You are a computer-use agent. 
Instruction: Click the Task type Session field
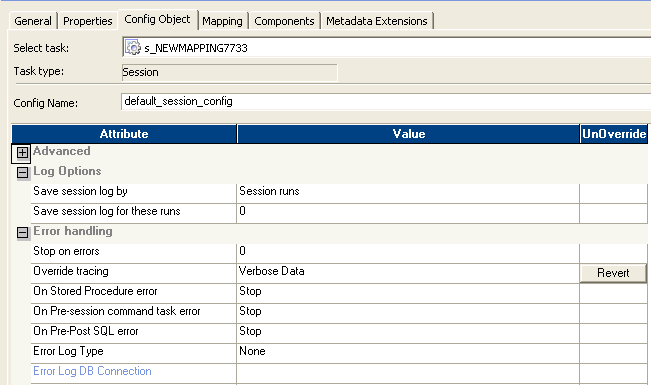coord(230,72)
